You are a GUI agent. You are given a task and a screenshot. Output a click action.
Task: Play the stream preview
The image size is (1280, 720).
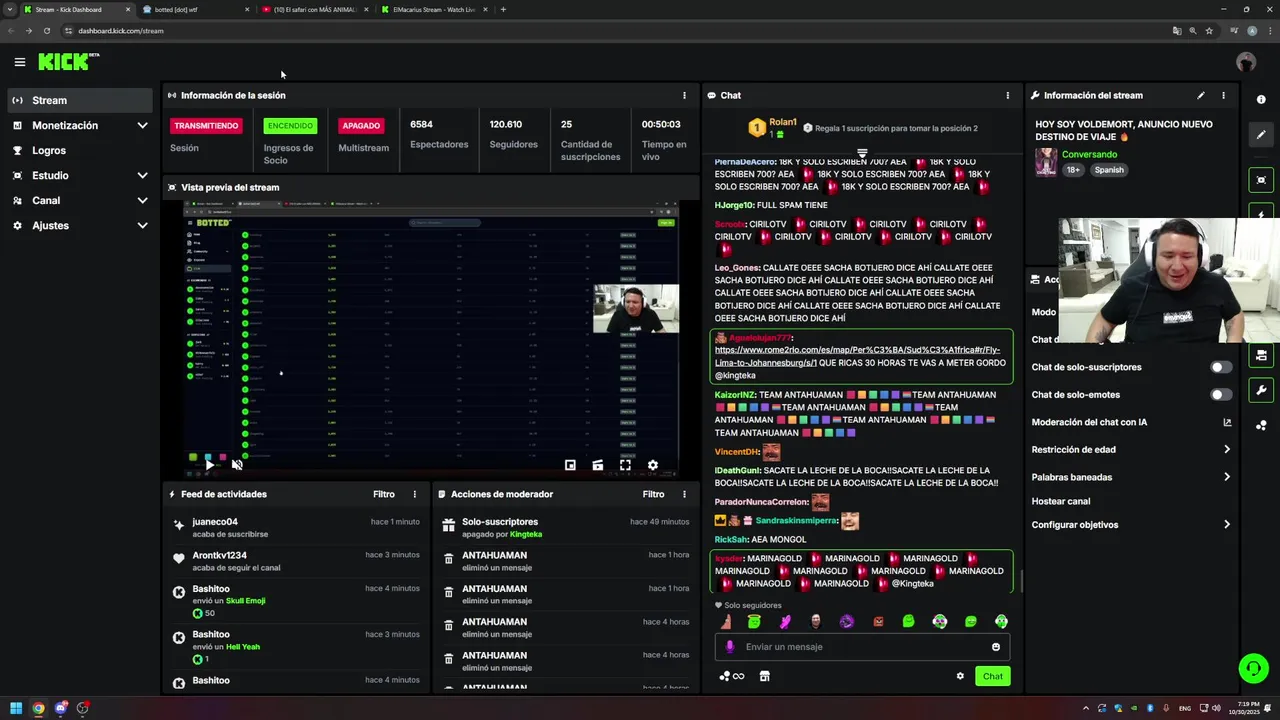[x=209, y=465]
